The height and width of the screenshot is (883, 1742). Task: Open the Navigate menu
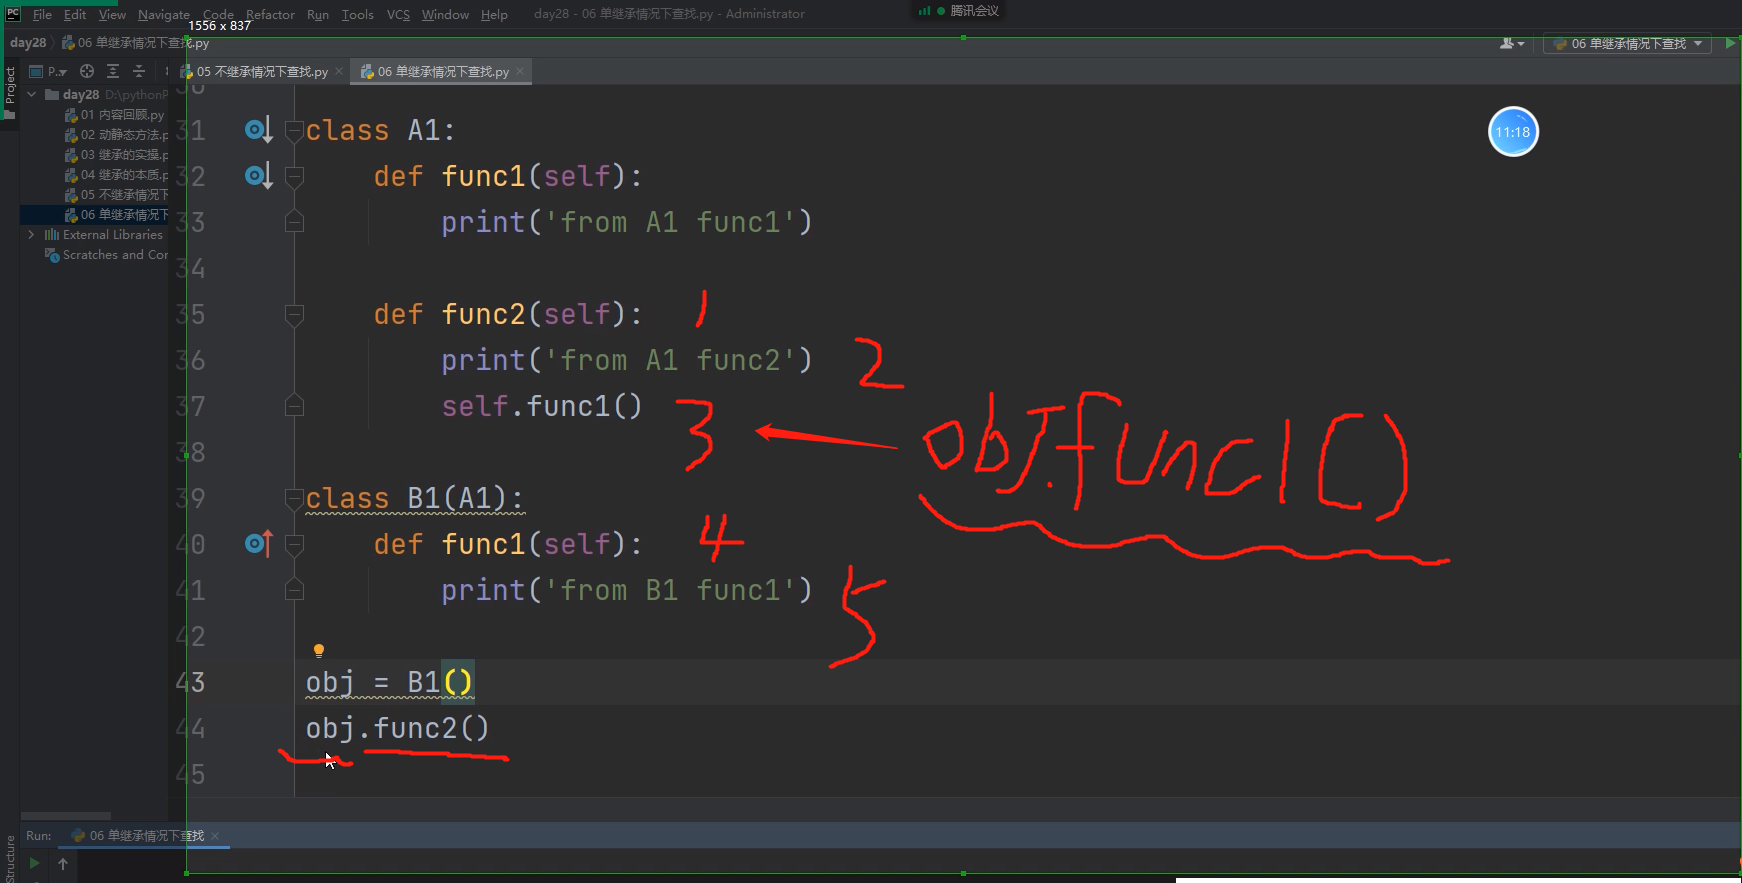(163, 14)
